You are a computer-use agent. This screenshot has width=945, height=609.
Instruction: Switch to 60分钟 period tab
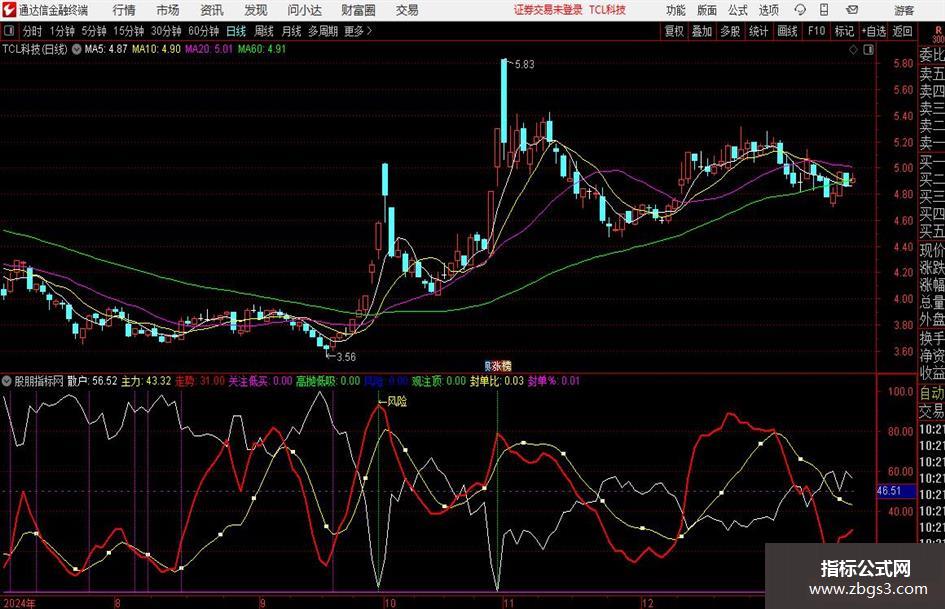coord(204,31)
